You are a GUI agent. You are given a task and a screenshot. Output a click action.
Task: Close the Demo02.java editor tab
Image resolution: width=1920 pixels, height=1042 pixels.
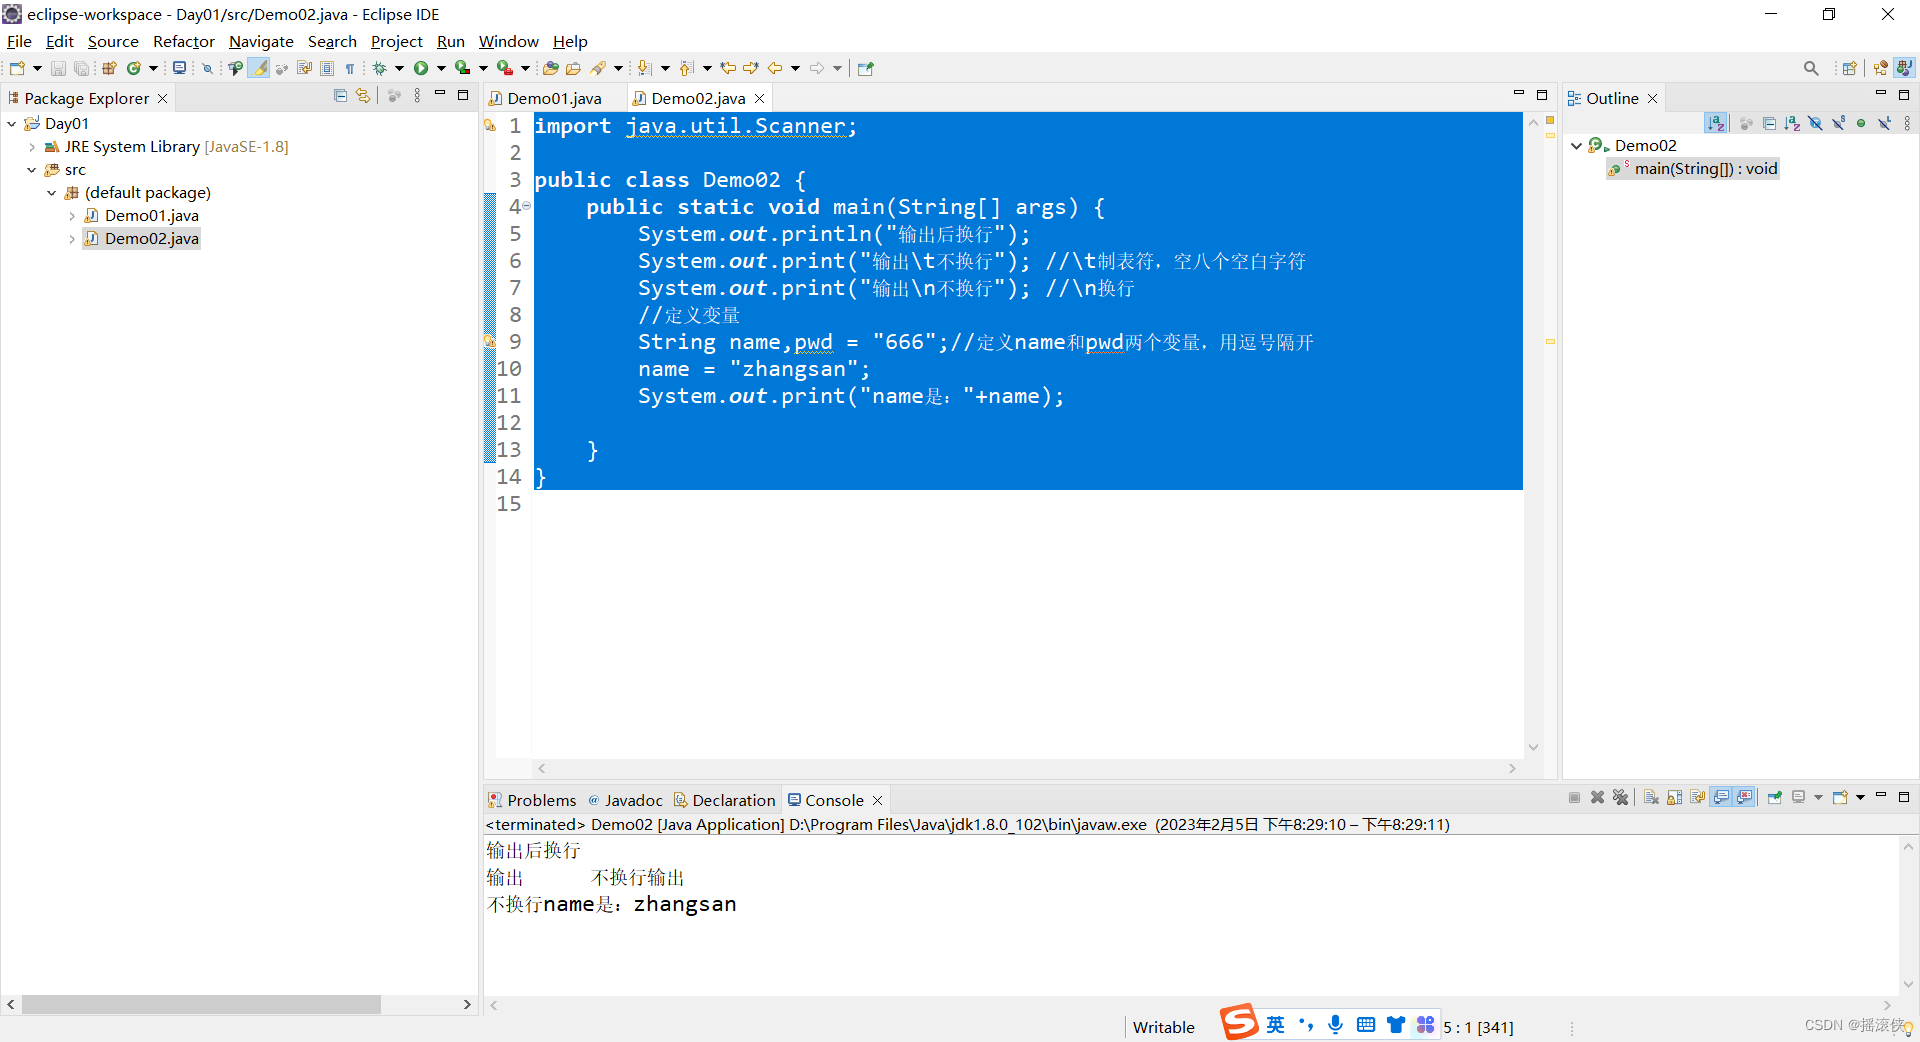760,98
